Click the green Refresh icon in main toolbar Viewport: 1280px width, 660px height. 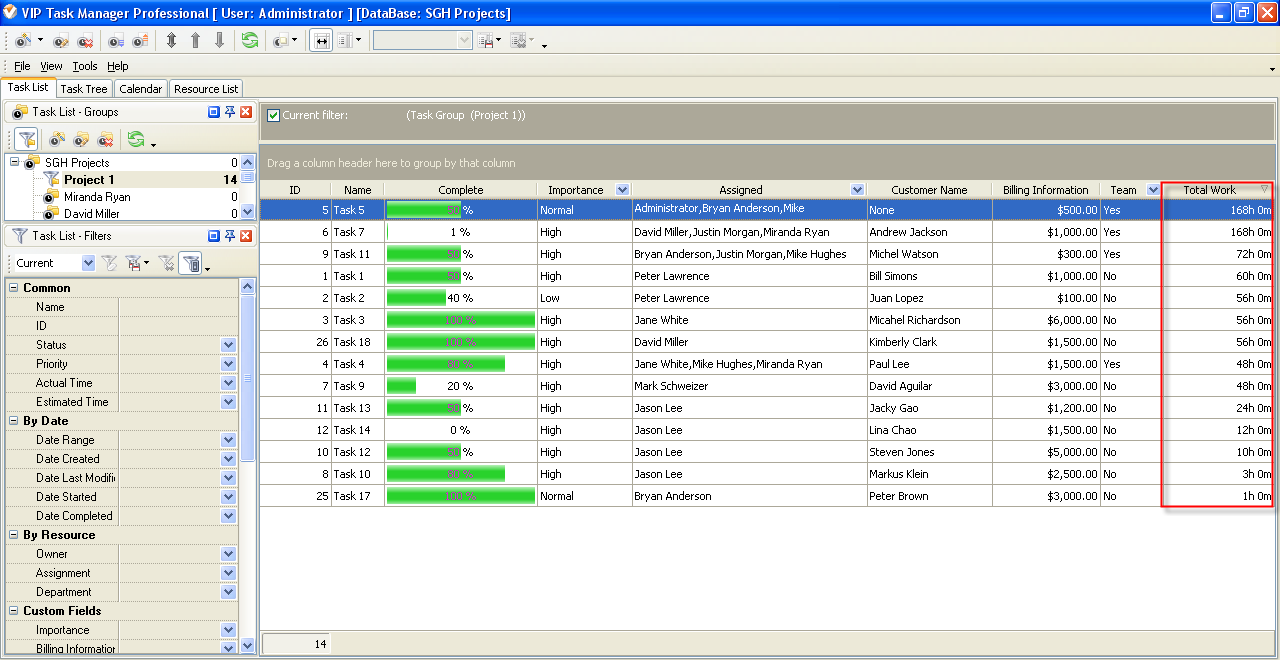coord(249,41)
